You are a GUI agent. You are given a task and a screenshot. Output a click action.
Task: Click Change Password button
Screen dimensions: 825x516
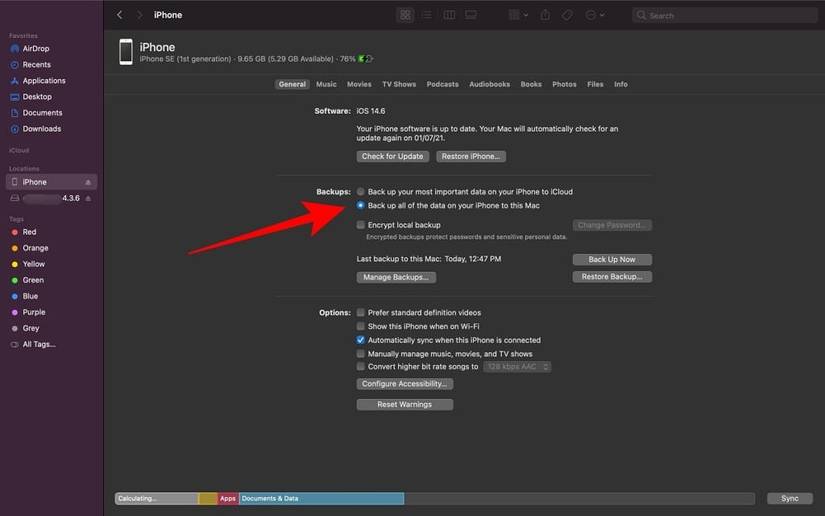(x=612, y=225)
